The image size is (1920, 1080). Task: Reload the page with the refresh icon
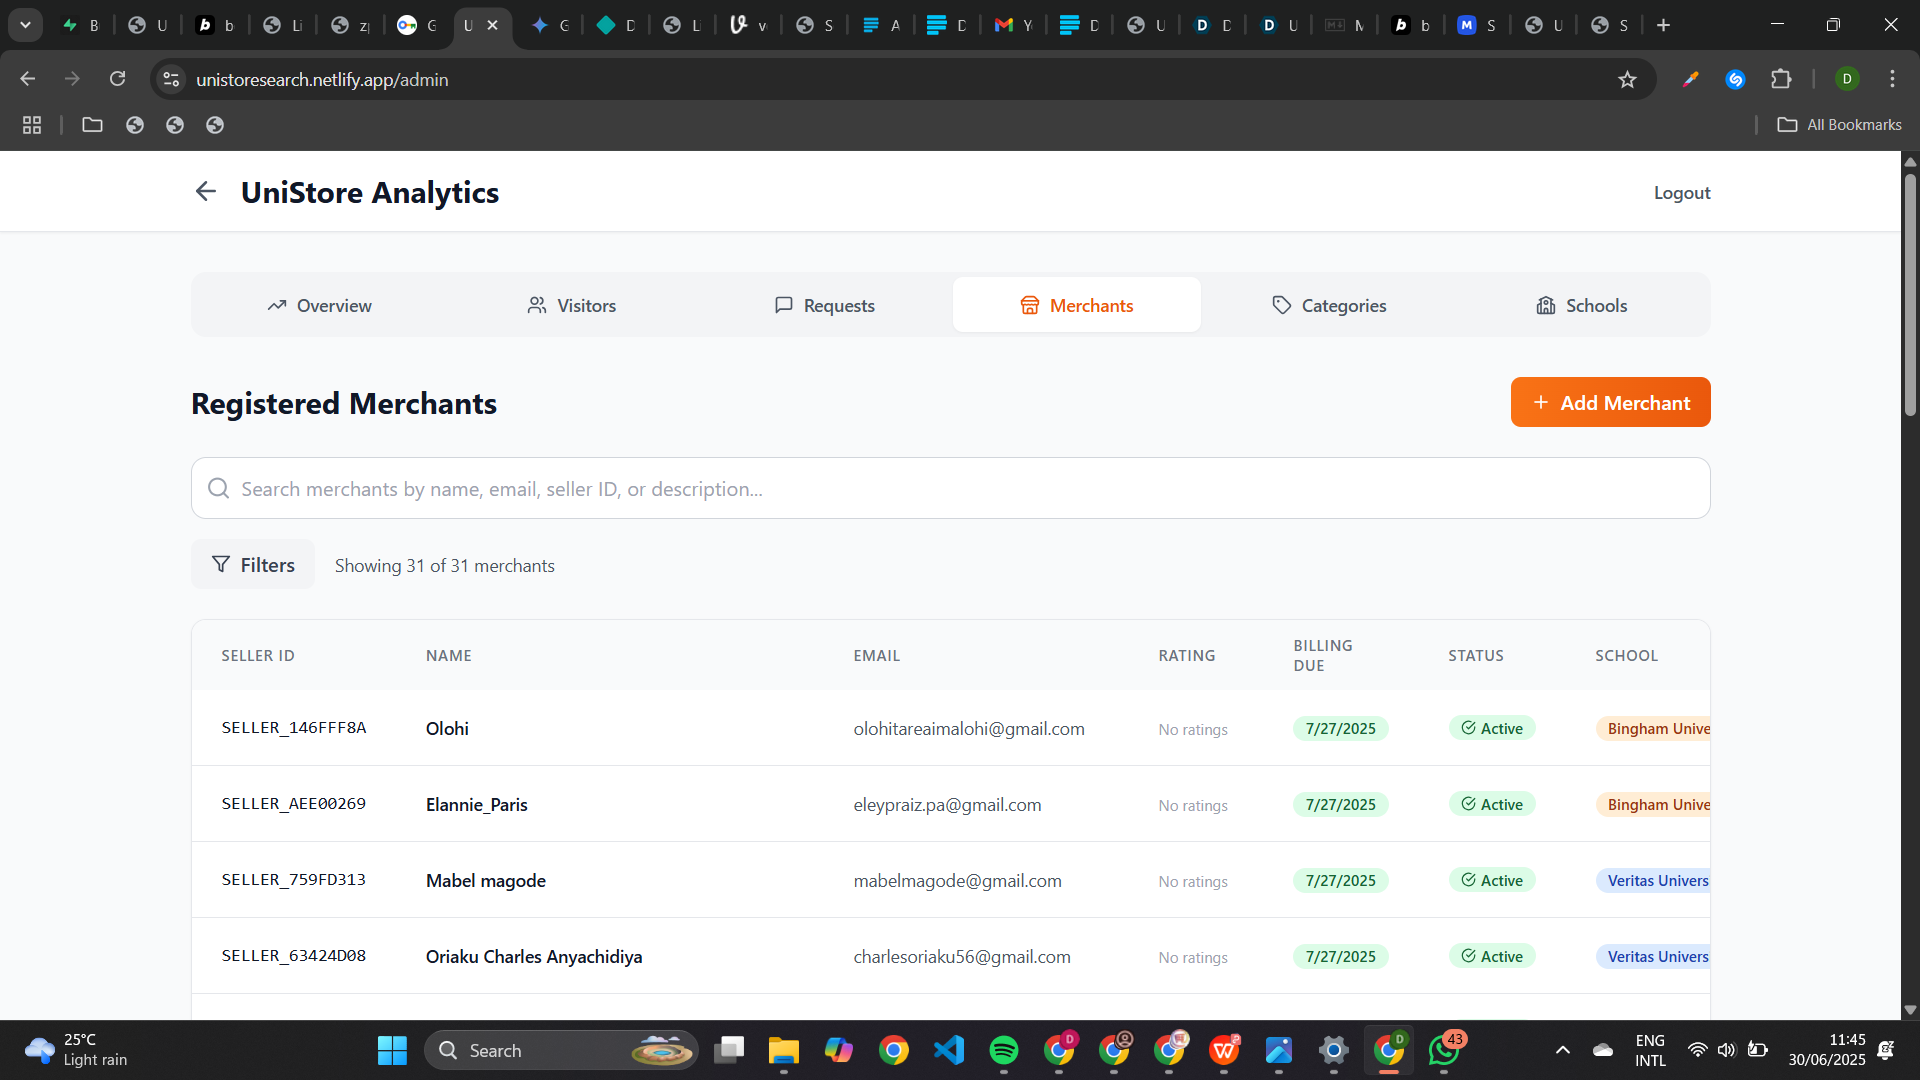[117, 79]
